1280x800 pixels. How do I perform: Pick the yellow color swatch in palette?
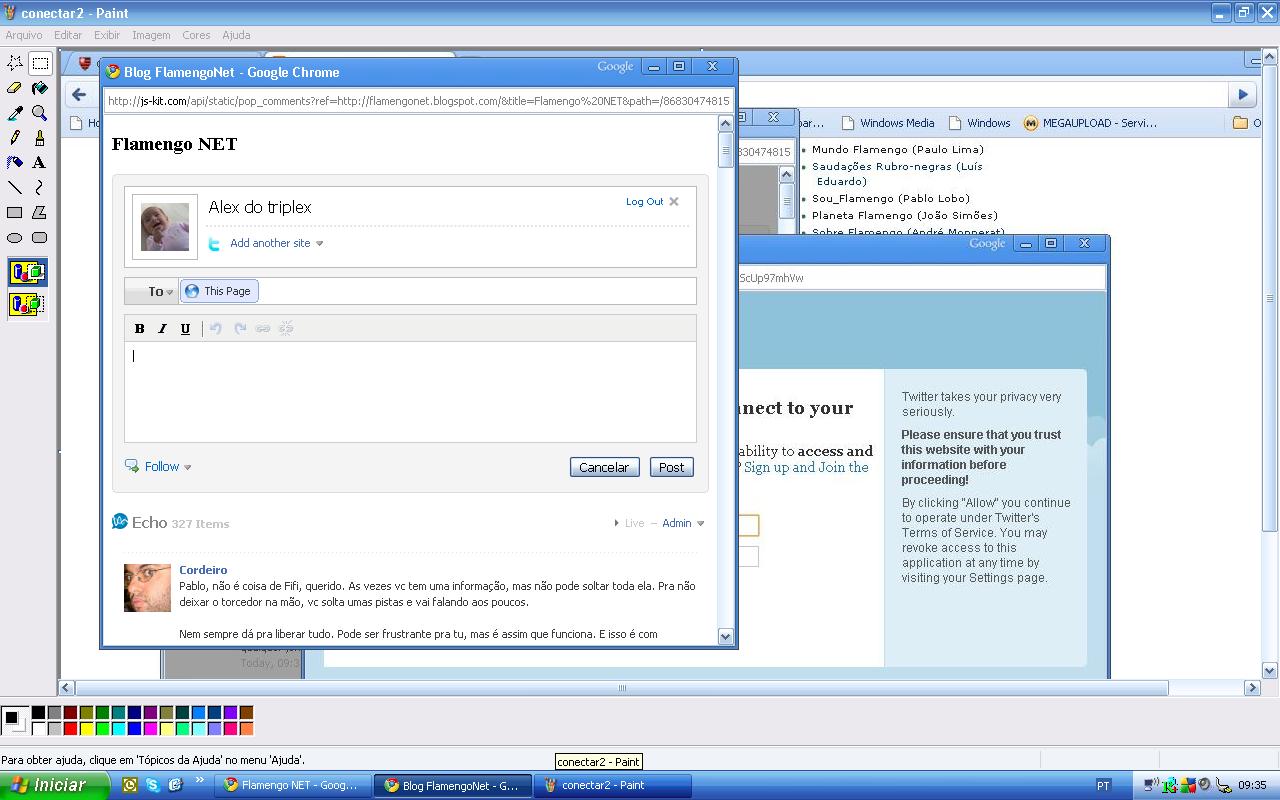point(86,729)
